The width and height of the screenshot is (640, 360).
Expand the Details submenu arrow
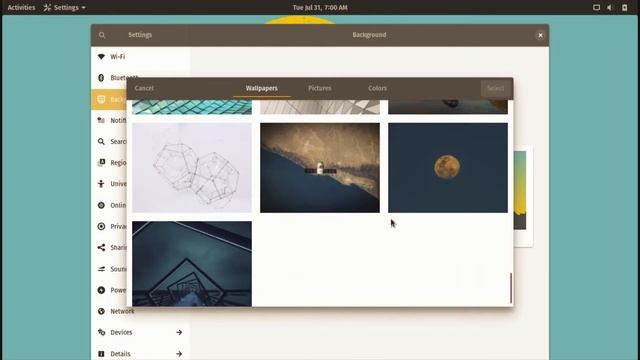(x=179, y=353)
